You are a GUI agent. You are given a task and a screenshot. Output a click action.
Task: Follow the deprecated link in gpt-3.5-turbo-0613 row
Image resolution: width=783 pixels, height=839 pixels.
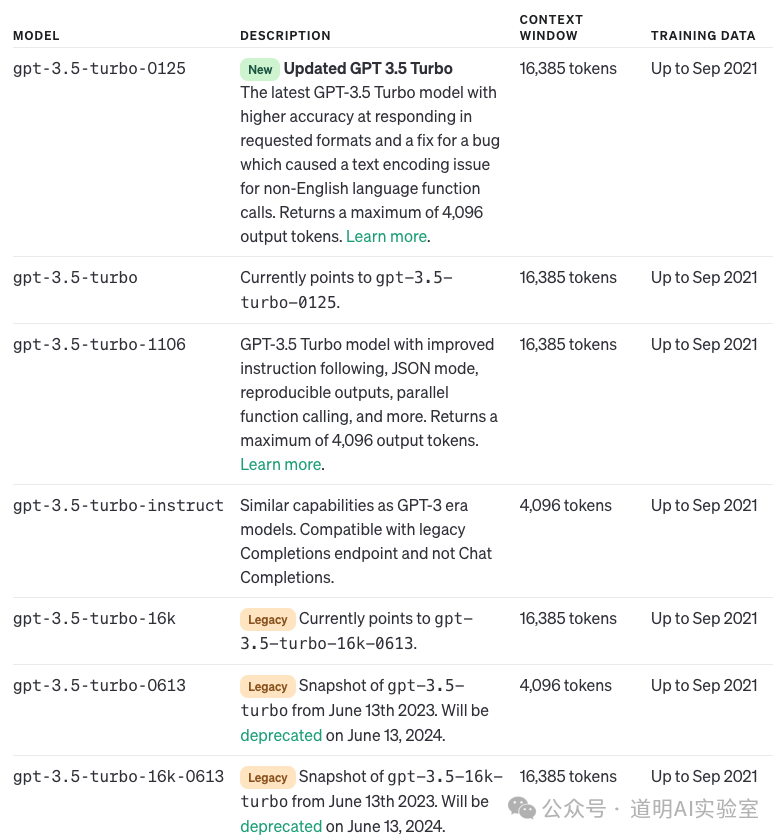(x=281, y=735)
